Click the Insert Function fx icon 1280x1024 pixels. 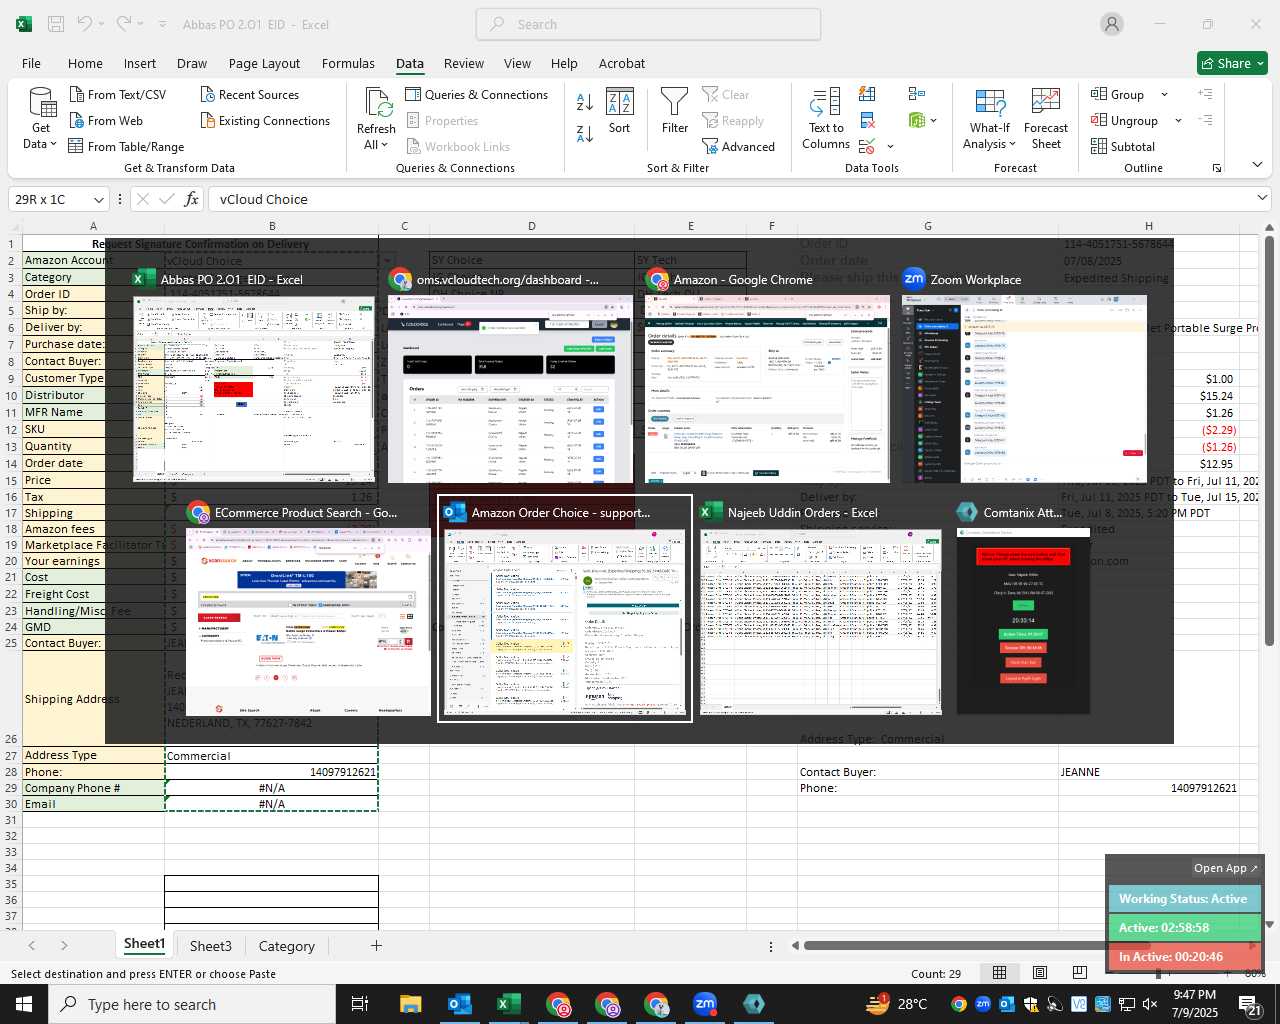tap(192, 199)
